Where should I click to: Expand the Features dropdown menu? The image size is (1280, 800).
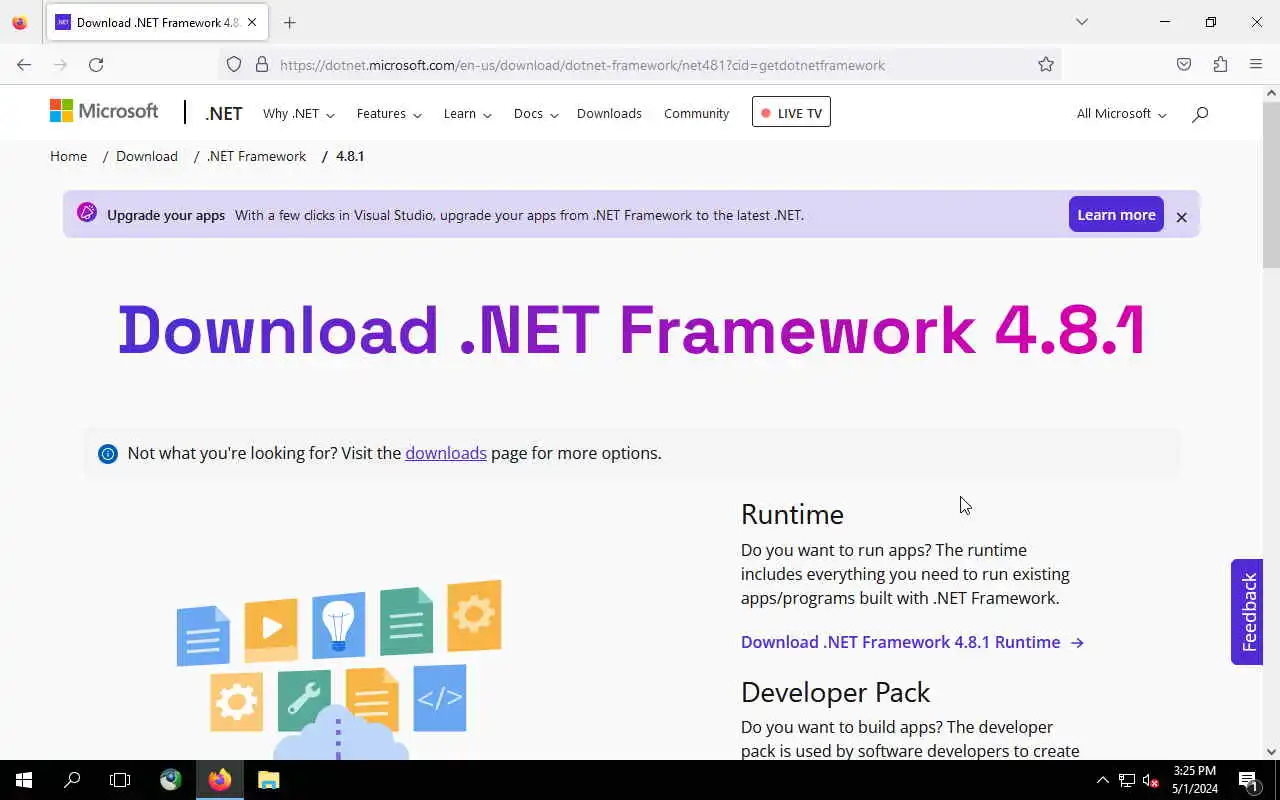coord(389,114)
